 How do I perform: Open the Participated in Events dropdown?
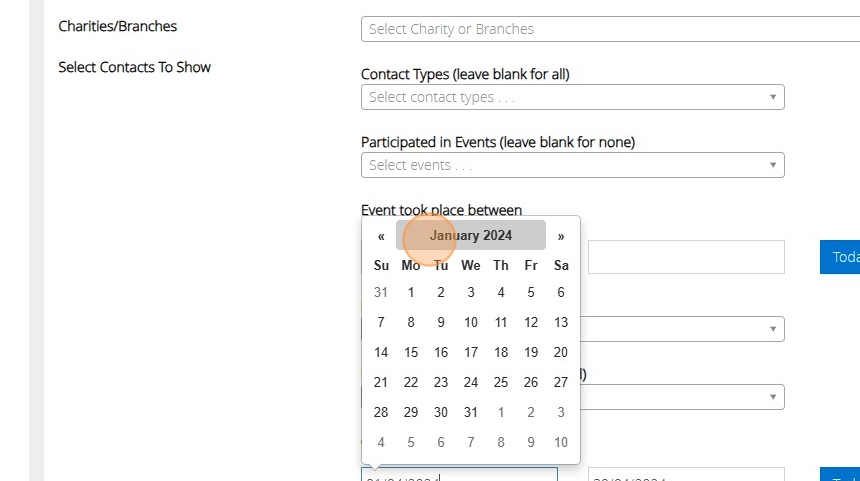[x=572, y=165]
